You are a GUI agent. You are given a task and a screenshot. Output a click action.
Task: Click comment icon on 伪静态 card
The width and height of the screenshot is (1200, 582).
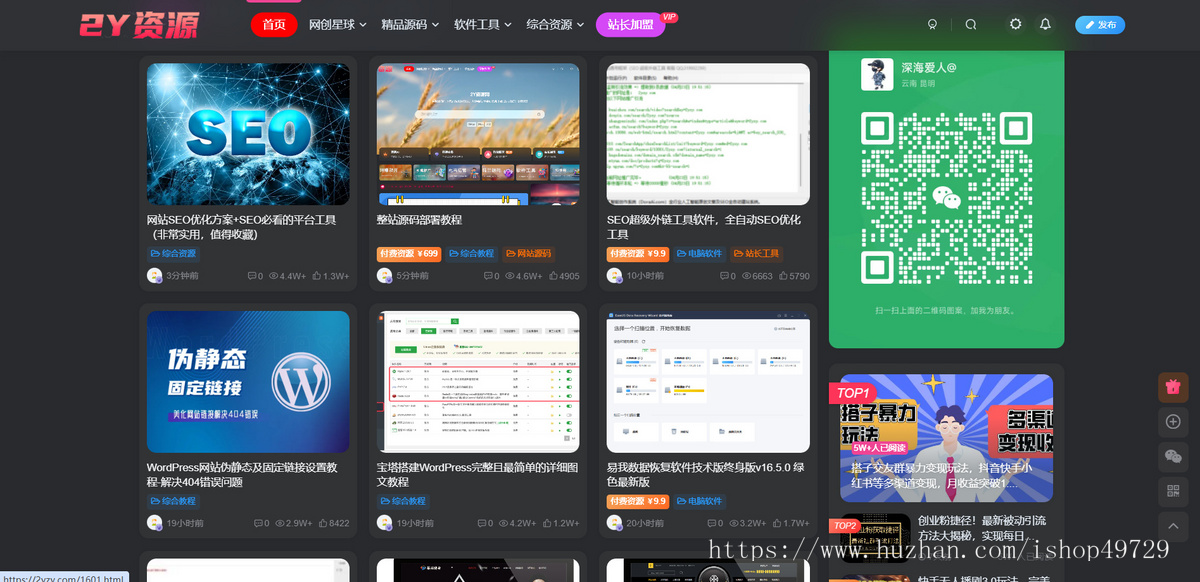(260, 523)
